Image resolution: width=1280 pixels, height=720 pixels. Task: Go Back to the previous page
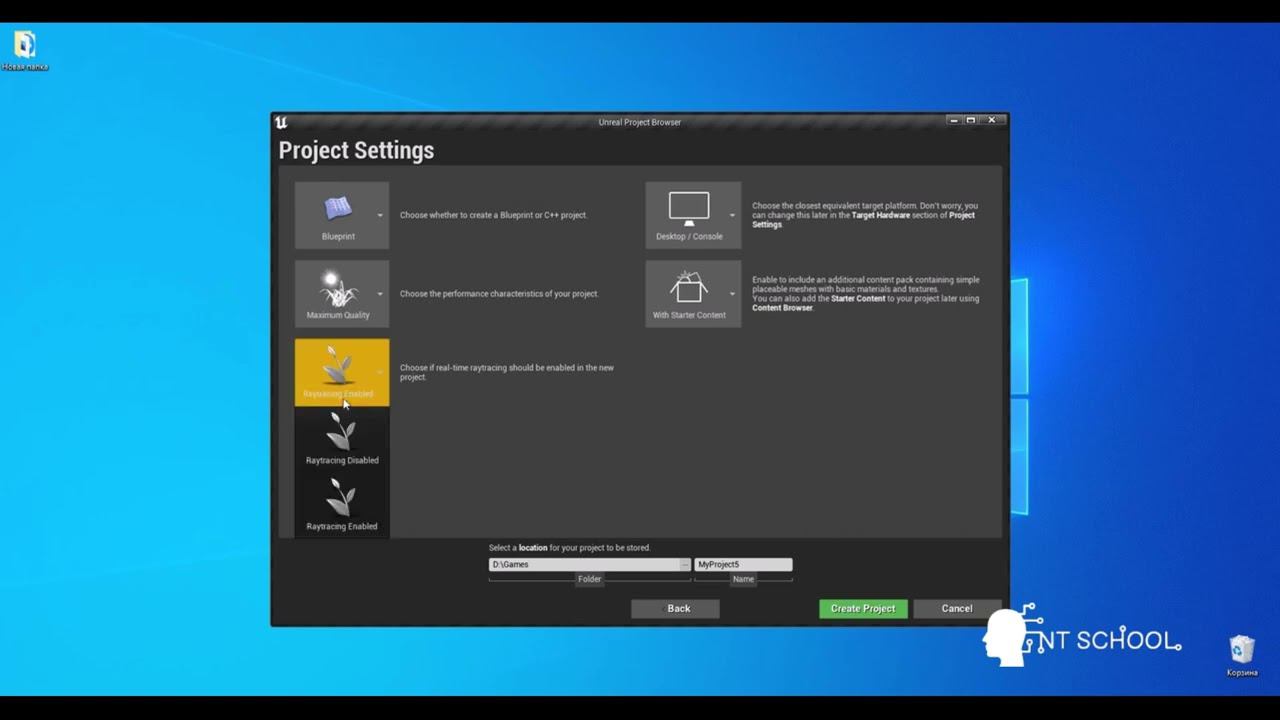click(x=675, y=608)
